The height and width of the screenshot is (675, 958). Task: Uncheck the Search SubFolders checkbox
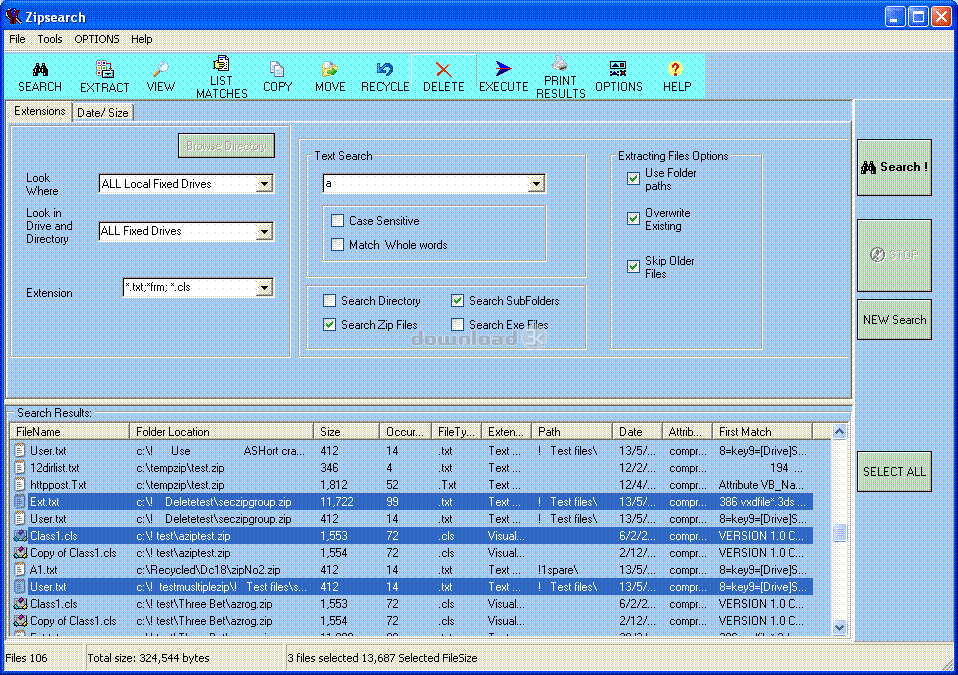pos(457,301)
